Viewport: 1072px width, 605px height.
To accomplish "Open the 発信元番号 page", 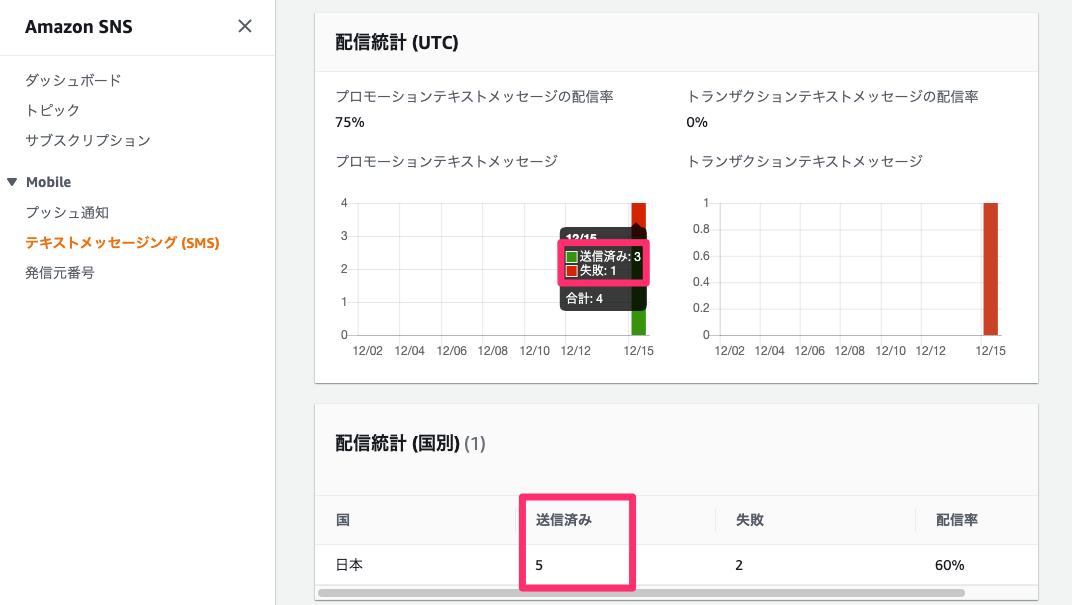I will point(59,273).
